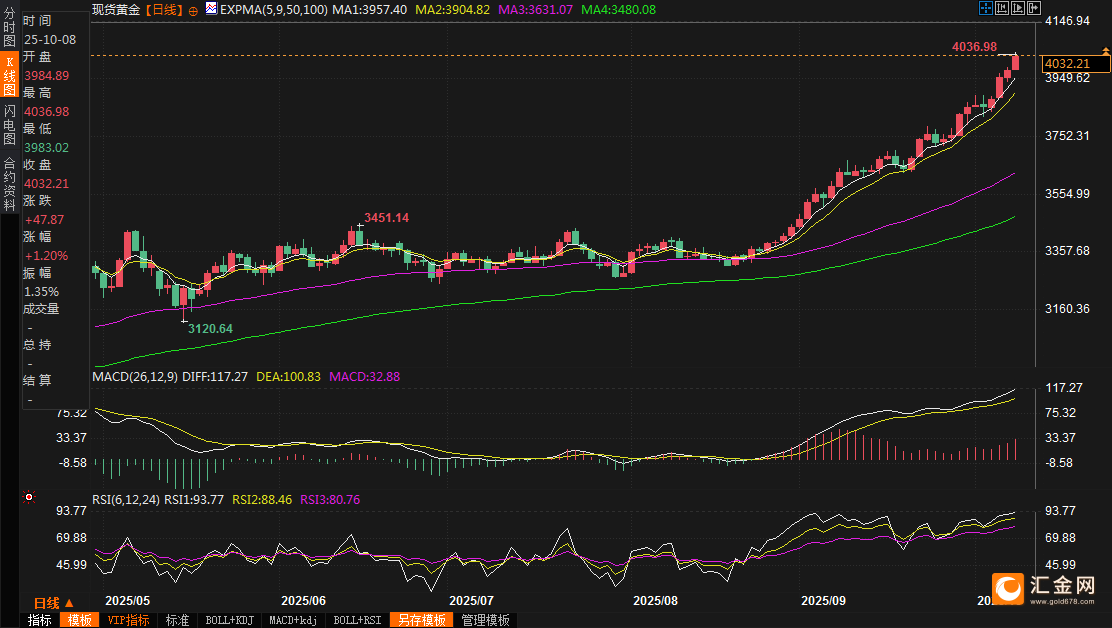The image size is (1112, 628).
Task: Click the rightmost chart toolbar icon with the right arrow
Action: coord(1034,8)
